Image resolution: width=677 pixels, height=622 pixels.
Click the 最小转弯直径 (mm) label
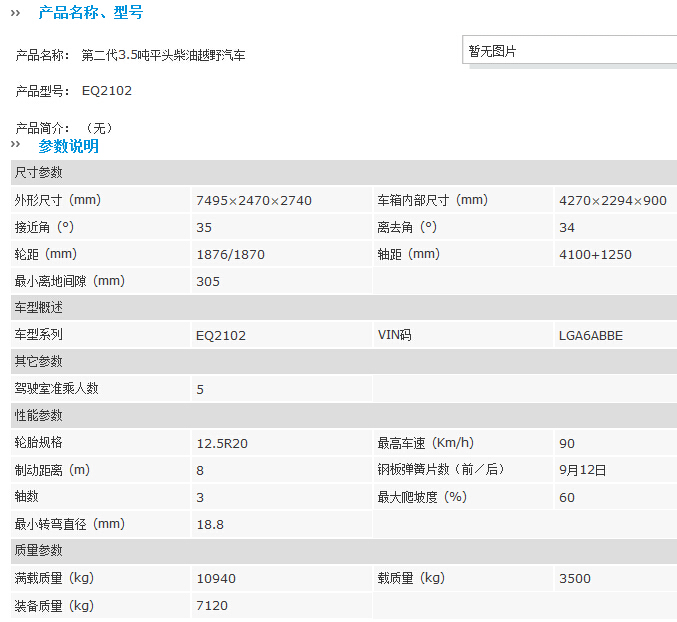click(70, 524)
